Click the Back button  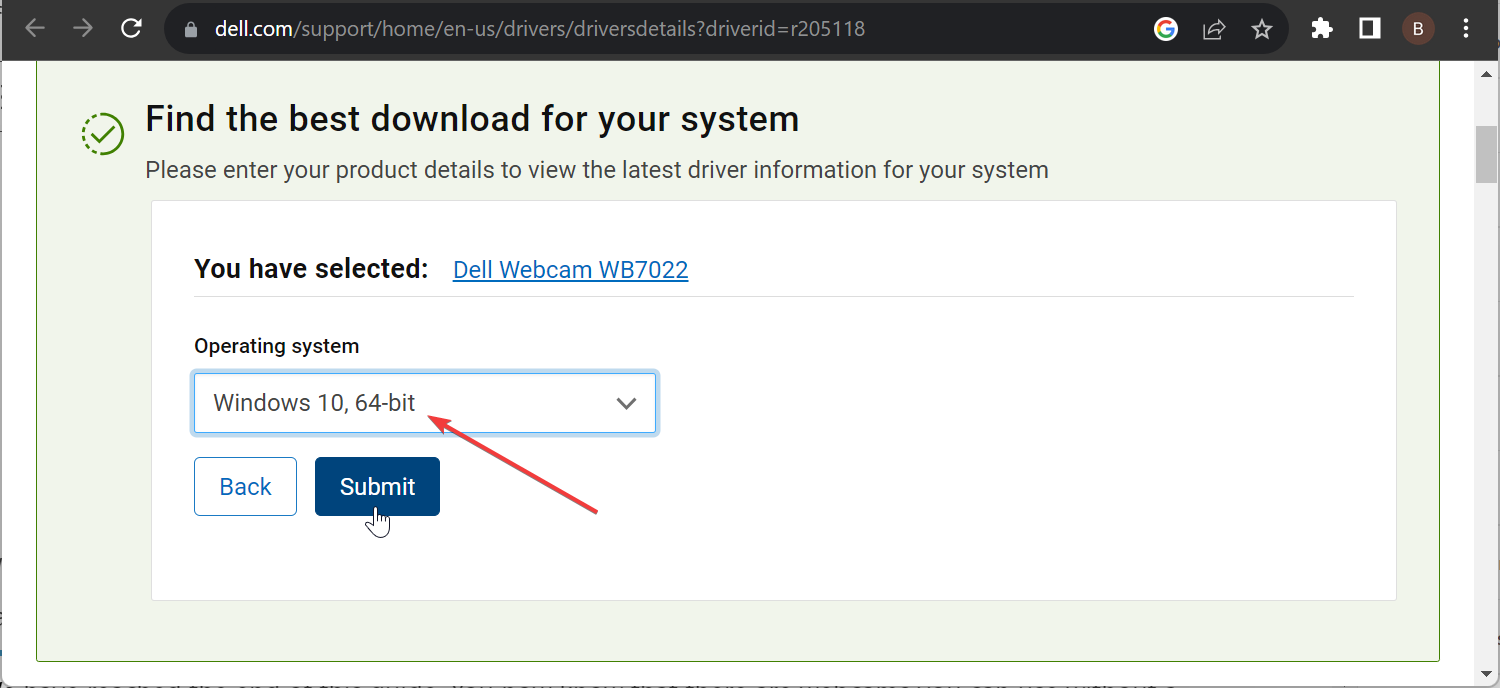[245, 486]
